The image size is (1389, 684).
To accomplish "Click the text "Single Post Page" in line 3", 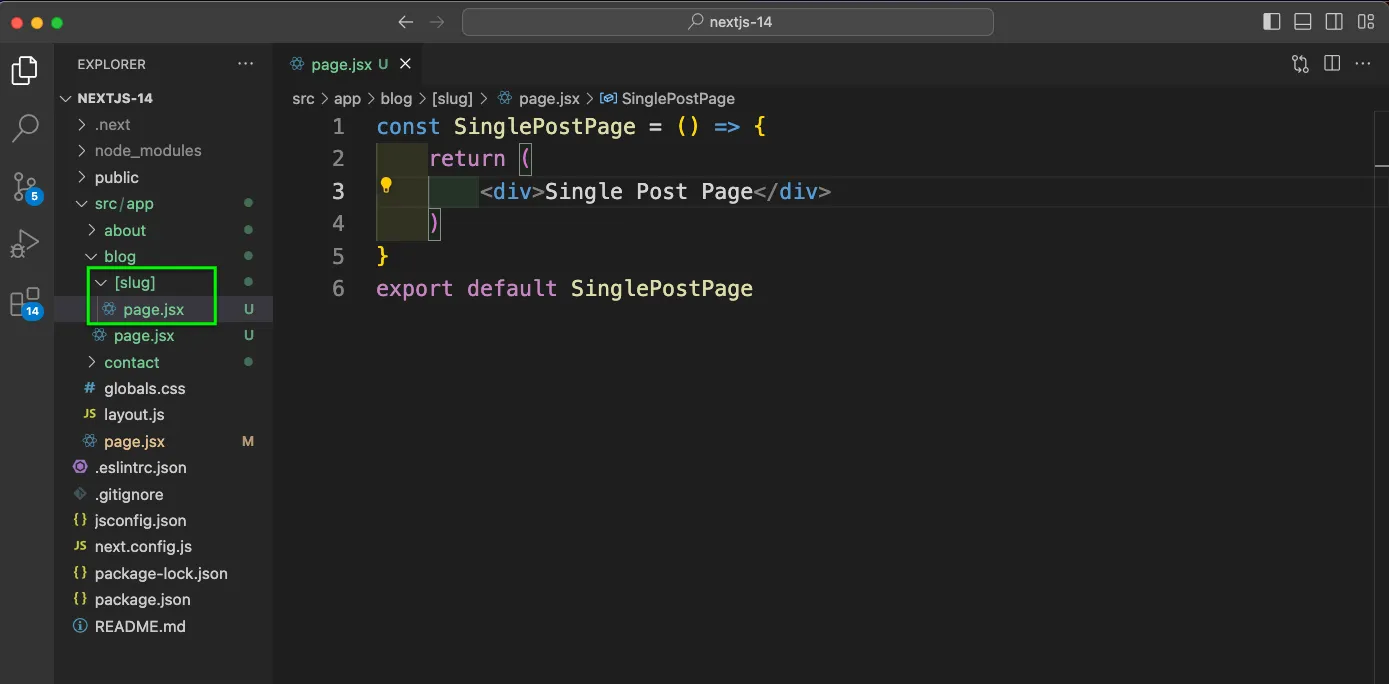I will pos(648,191).
